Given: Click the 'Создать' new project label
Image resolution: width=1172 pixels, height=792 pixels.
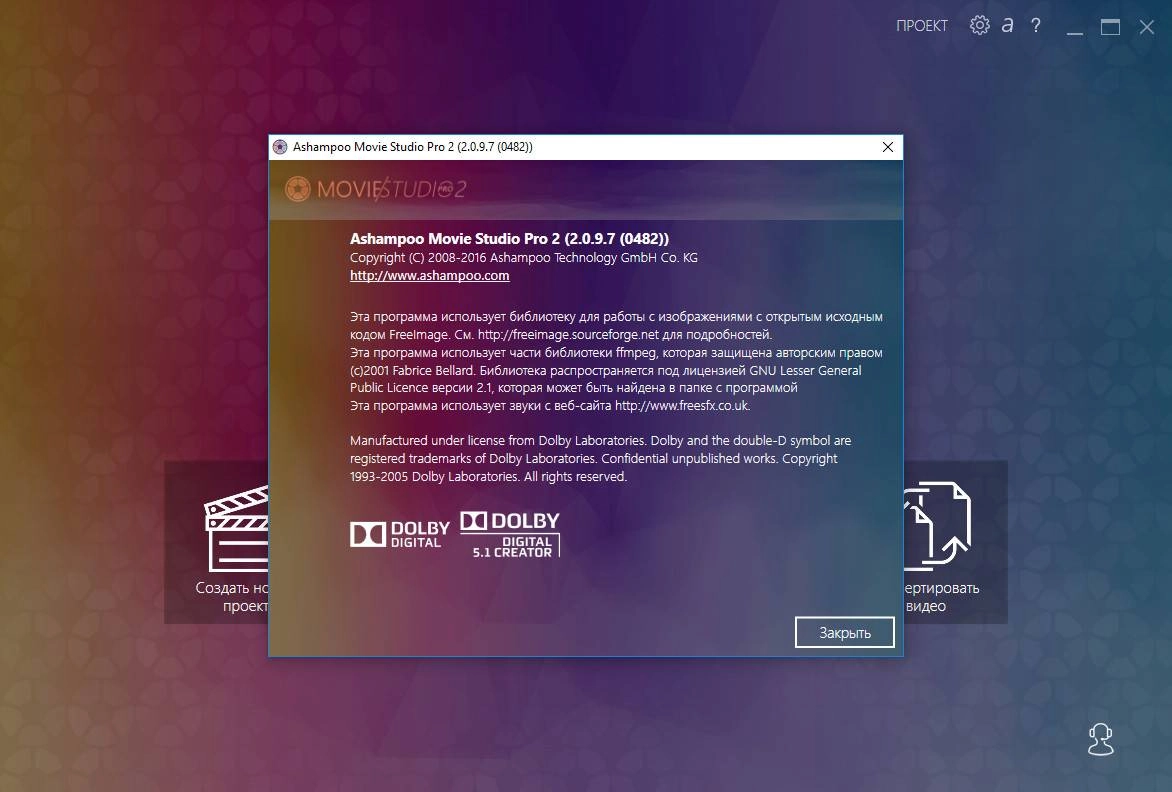Looking at the screenshot, I should pyautogui.click(x=232, y=588).
